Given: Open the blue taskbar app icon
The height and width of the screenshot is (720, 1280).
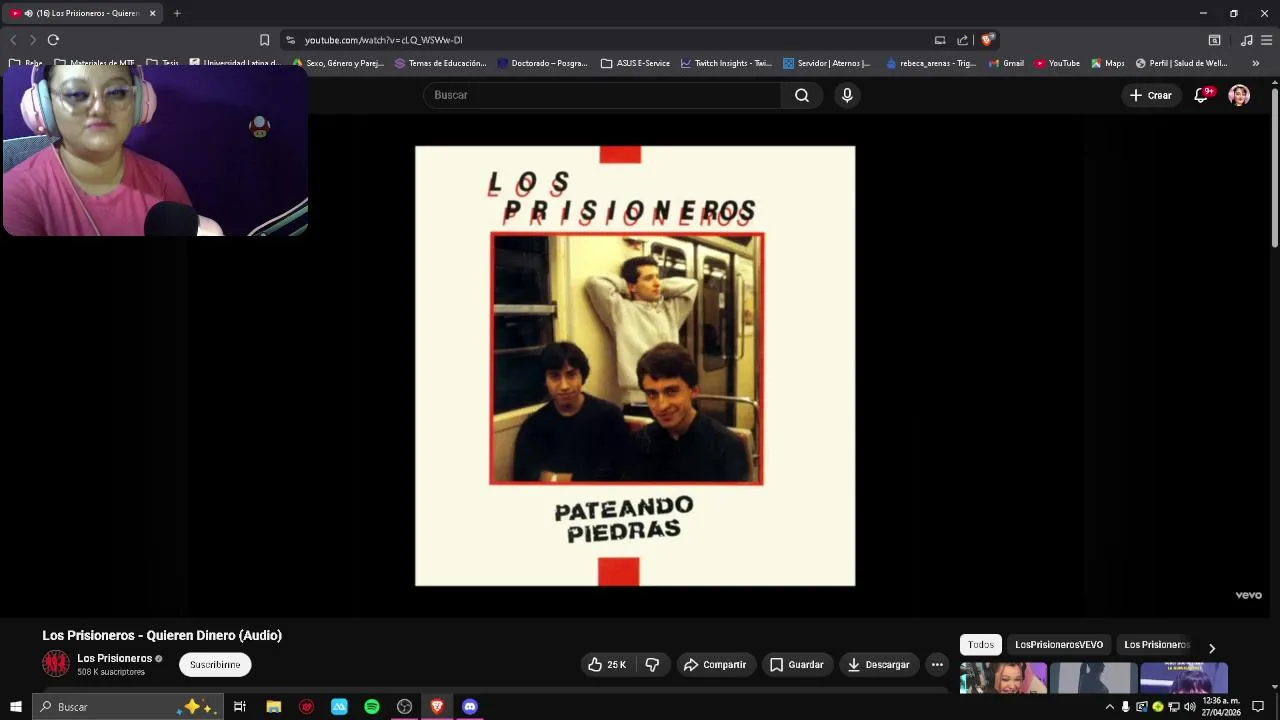Looking at the screenshot, I should point(339,707).
